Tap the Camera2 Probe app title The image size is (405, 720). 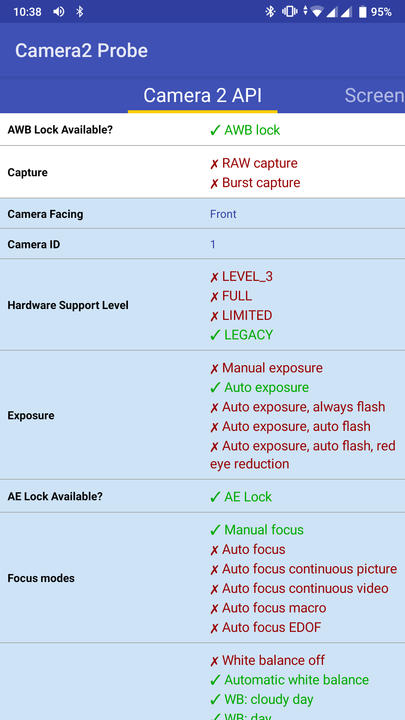click(81, 51)
